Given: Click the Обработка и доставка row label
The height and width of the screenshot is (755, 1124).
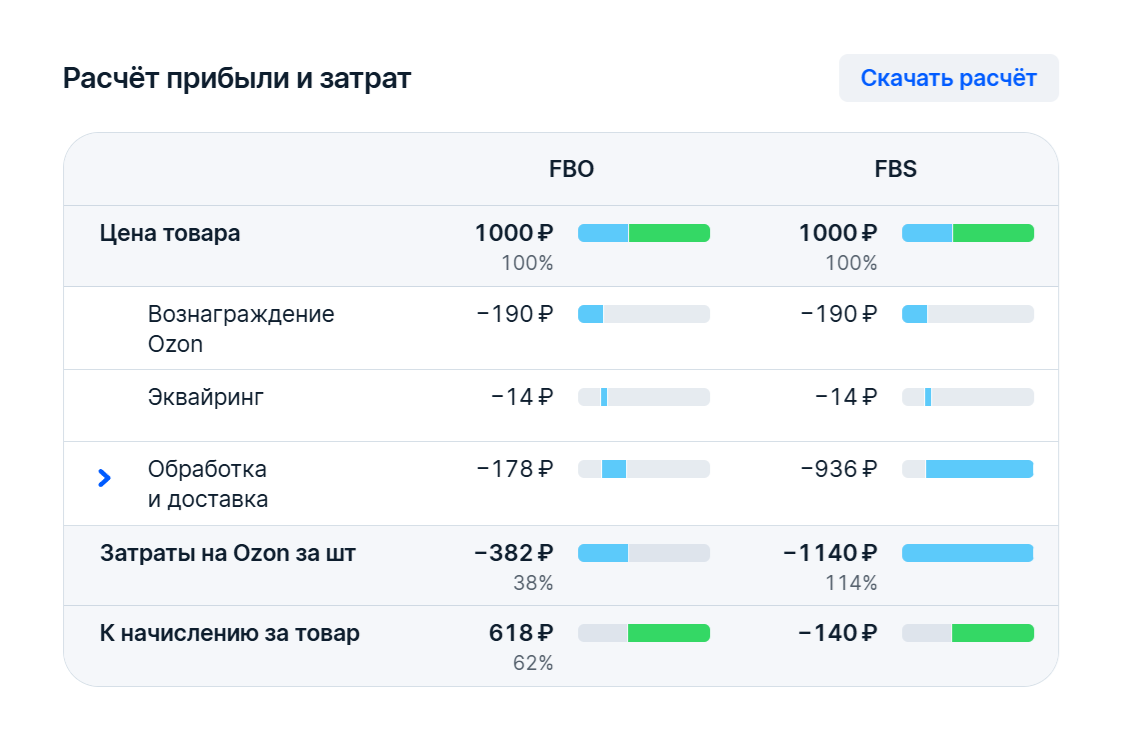Looking at the screenshot, I should [x=208, y=484].
